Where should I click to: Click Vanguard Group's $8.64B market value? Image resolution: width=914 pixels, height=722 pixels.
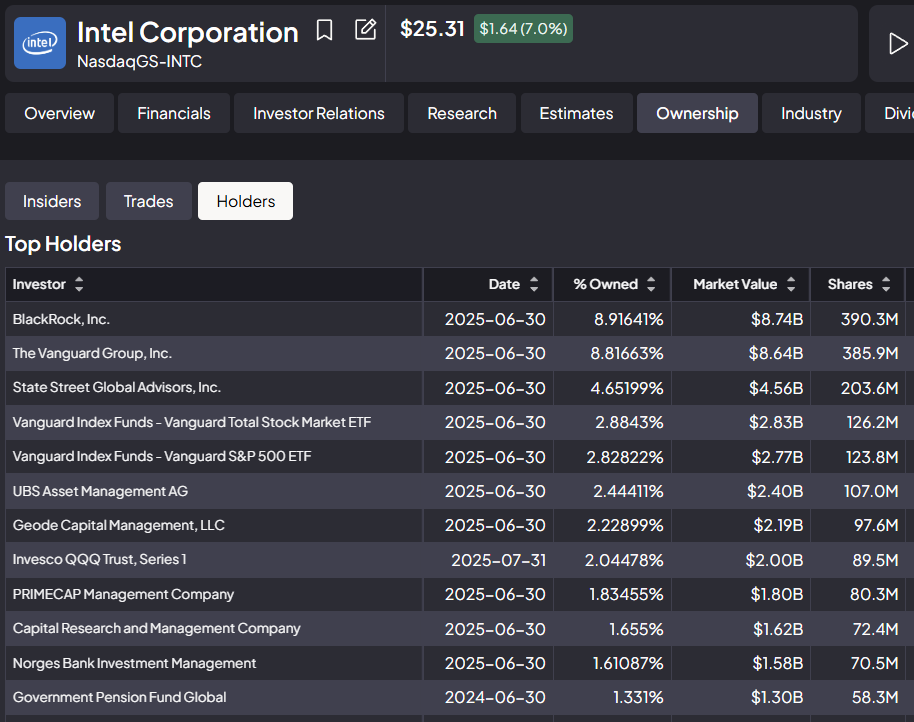(x=776, y=353)
